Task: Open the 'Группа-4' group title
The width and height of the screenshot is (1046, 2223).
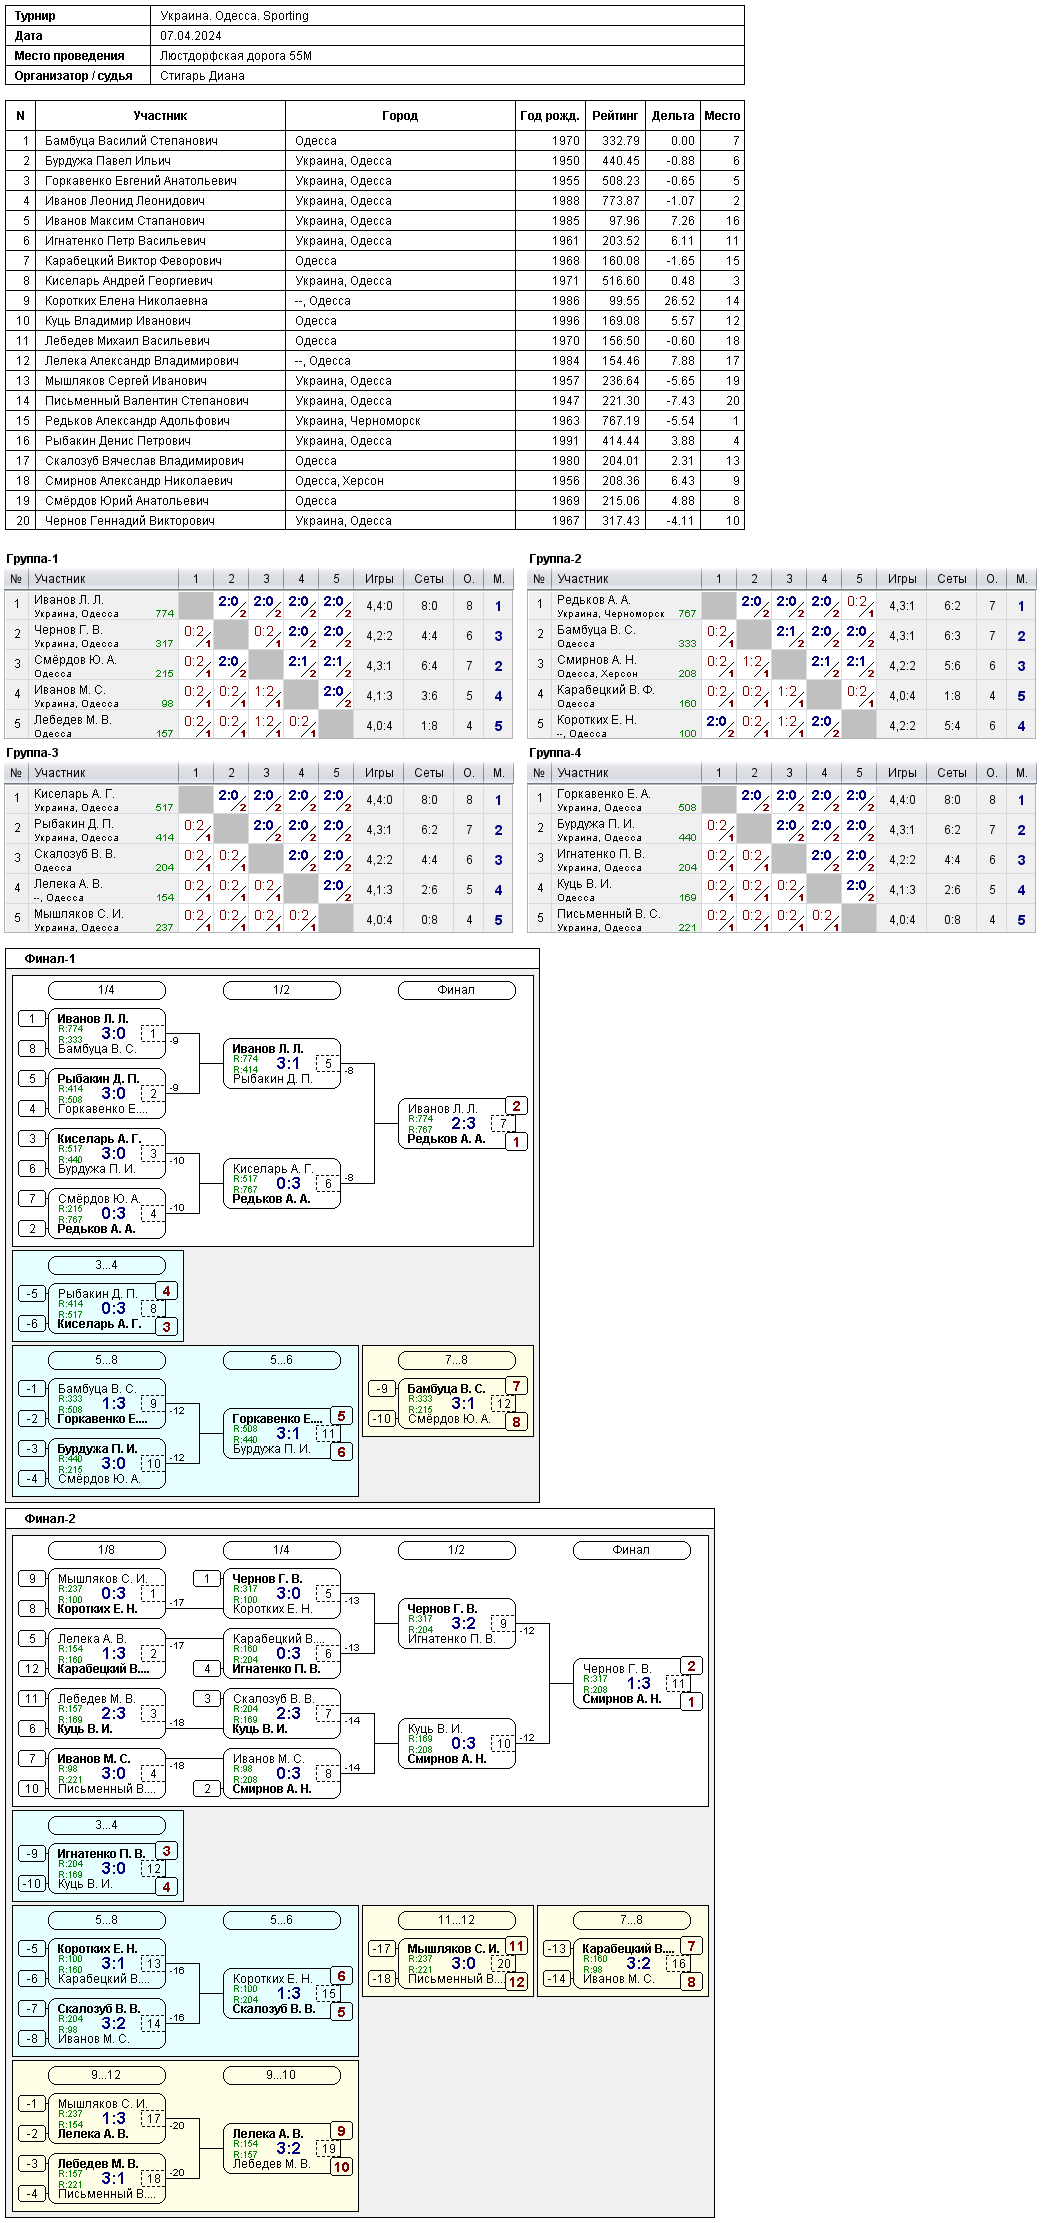Action: (555, 753)
